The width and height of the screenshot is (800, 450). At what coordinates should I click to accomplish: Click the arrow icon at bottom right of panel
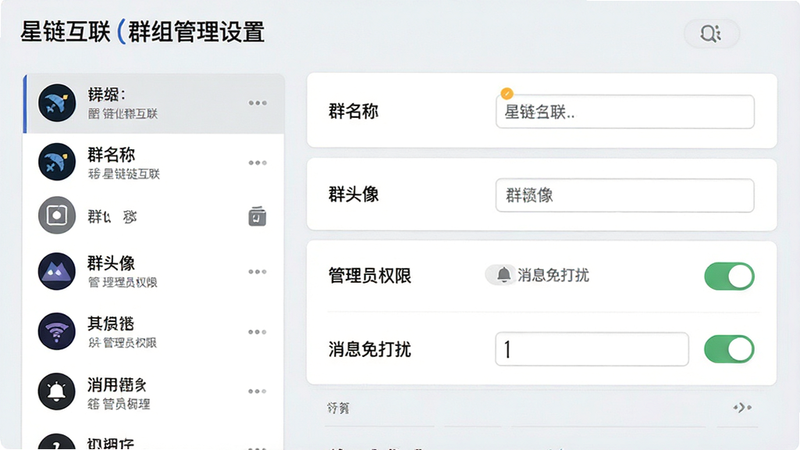742,407
